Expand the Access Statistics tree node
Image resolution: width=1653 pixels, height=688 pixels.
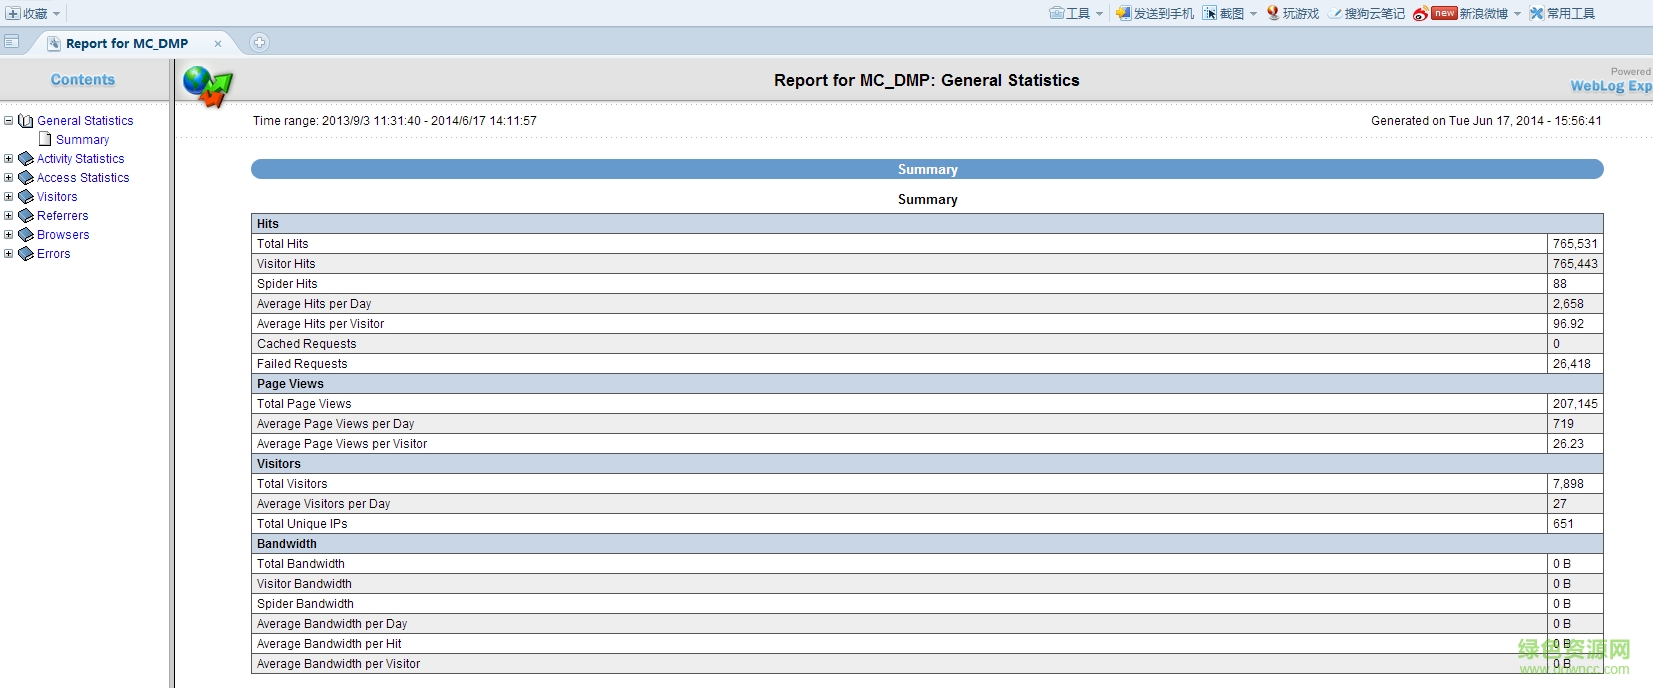click(9, 177)
